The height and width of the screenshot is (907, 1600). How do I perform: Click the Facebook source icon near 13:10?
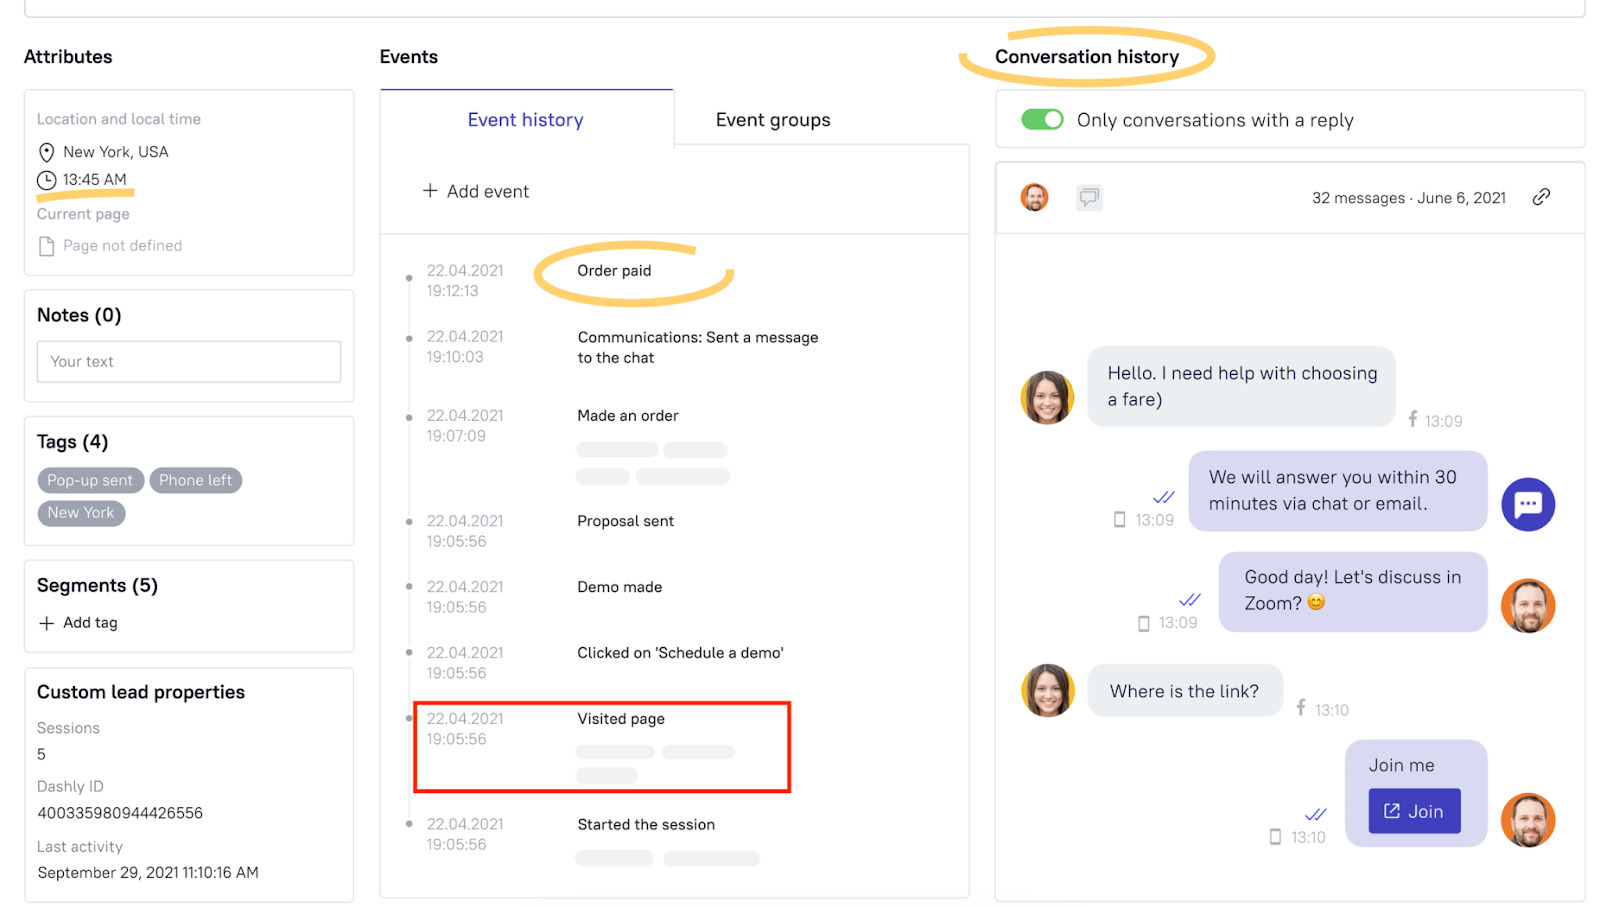[1301, 708]
